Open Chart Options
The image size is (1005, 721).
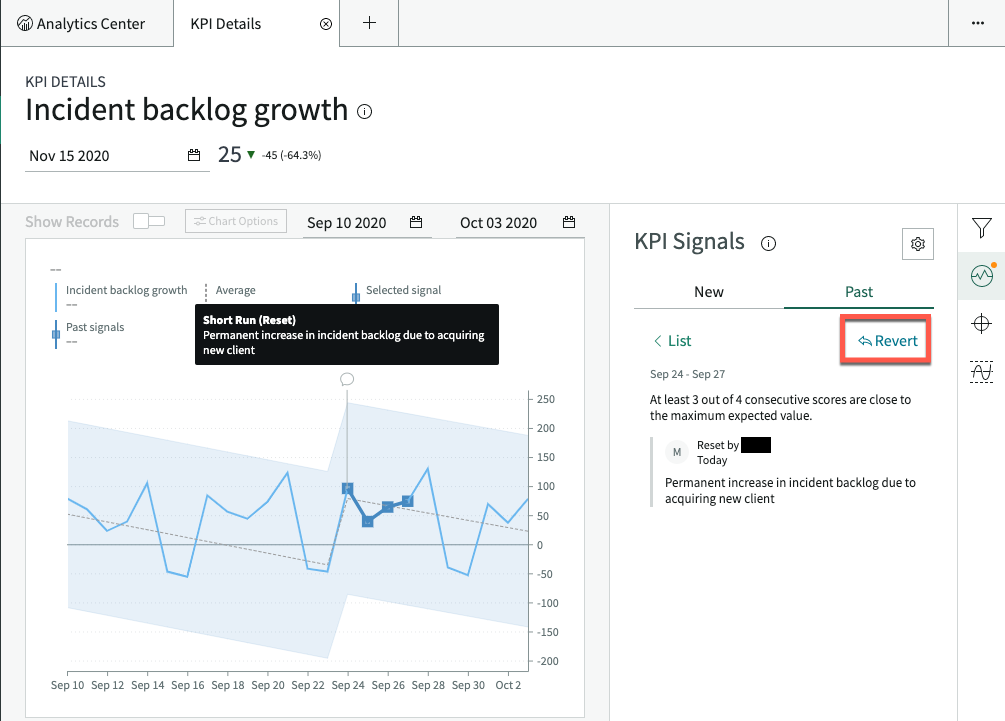click(x=236, y=221)
